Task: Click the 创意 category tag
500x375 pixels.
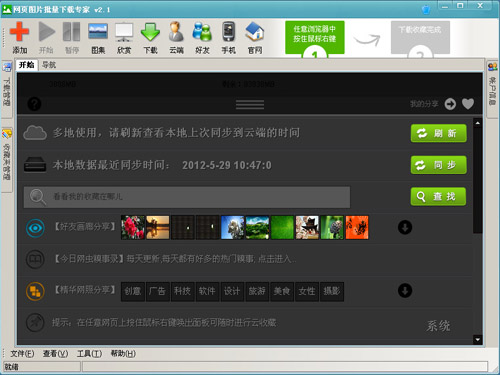Action: click(133, 291)
